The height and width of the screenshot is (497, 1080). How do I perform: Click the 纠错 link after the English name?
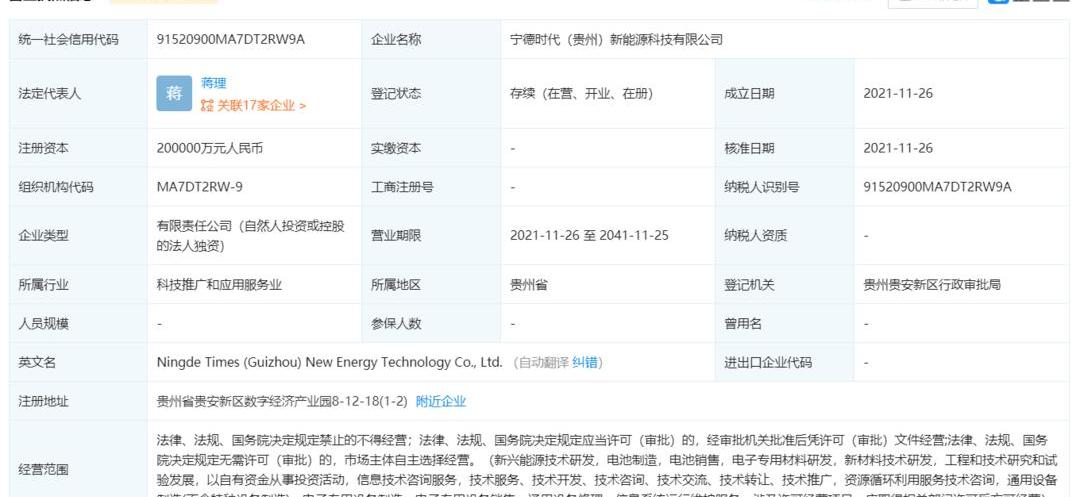coord(585,362)
